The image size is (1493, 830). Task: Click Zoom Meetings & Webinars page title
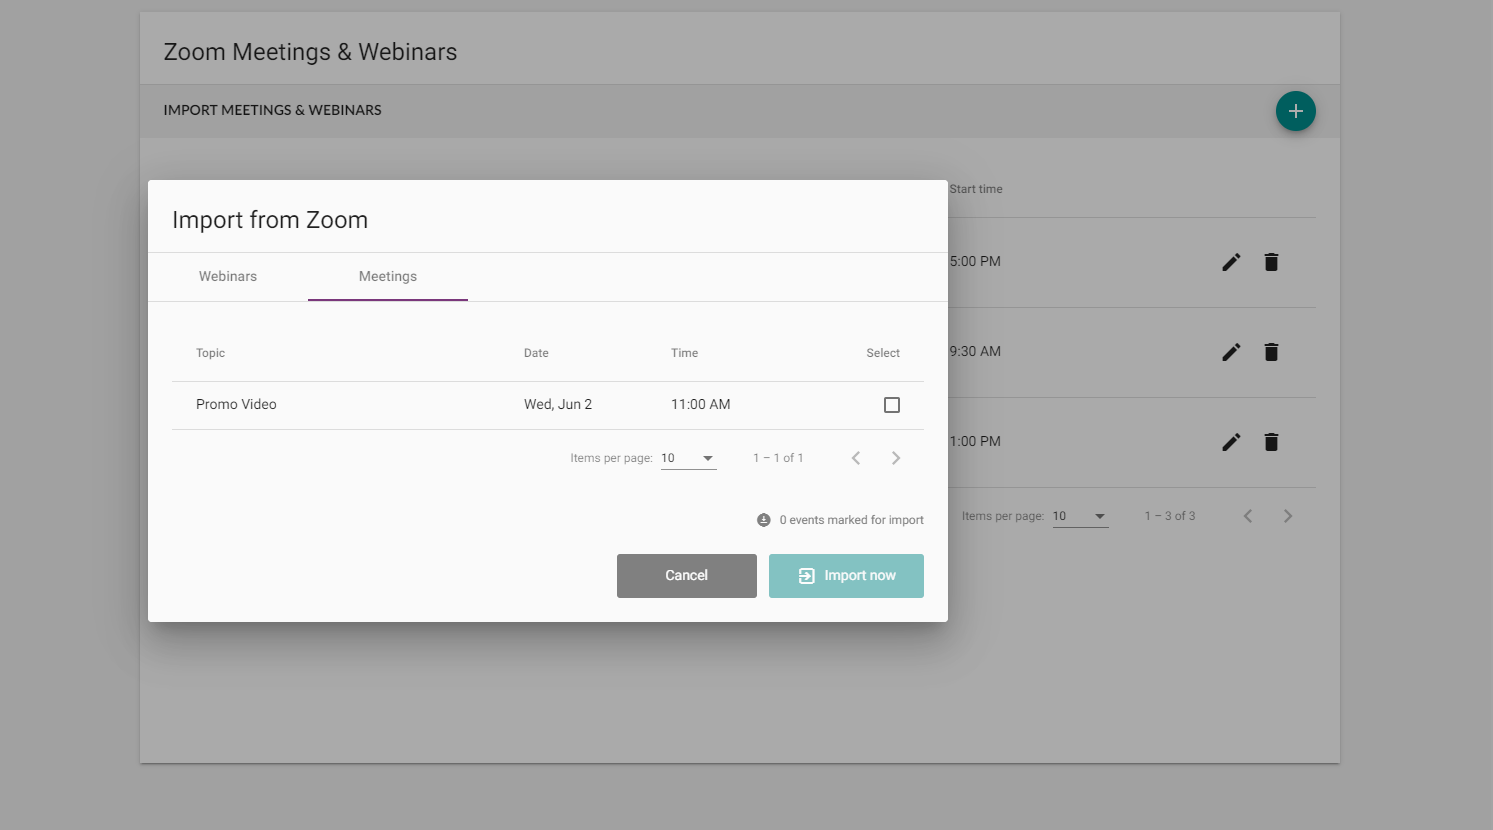(x=310, y=52)
